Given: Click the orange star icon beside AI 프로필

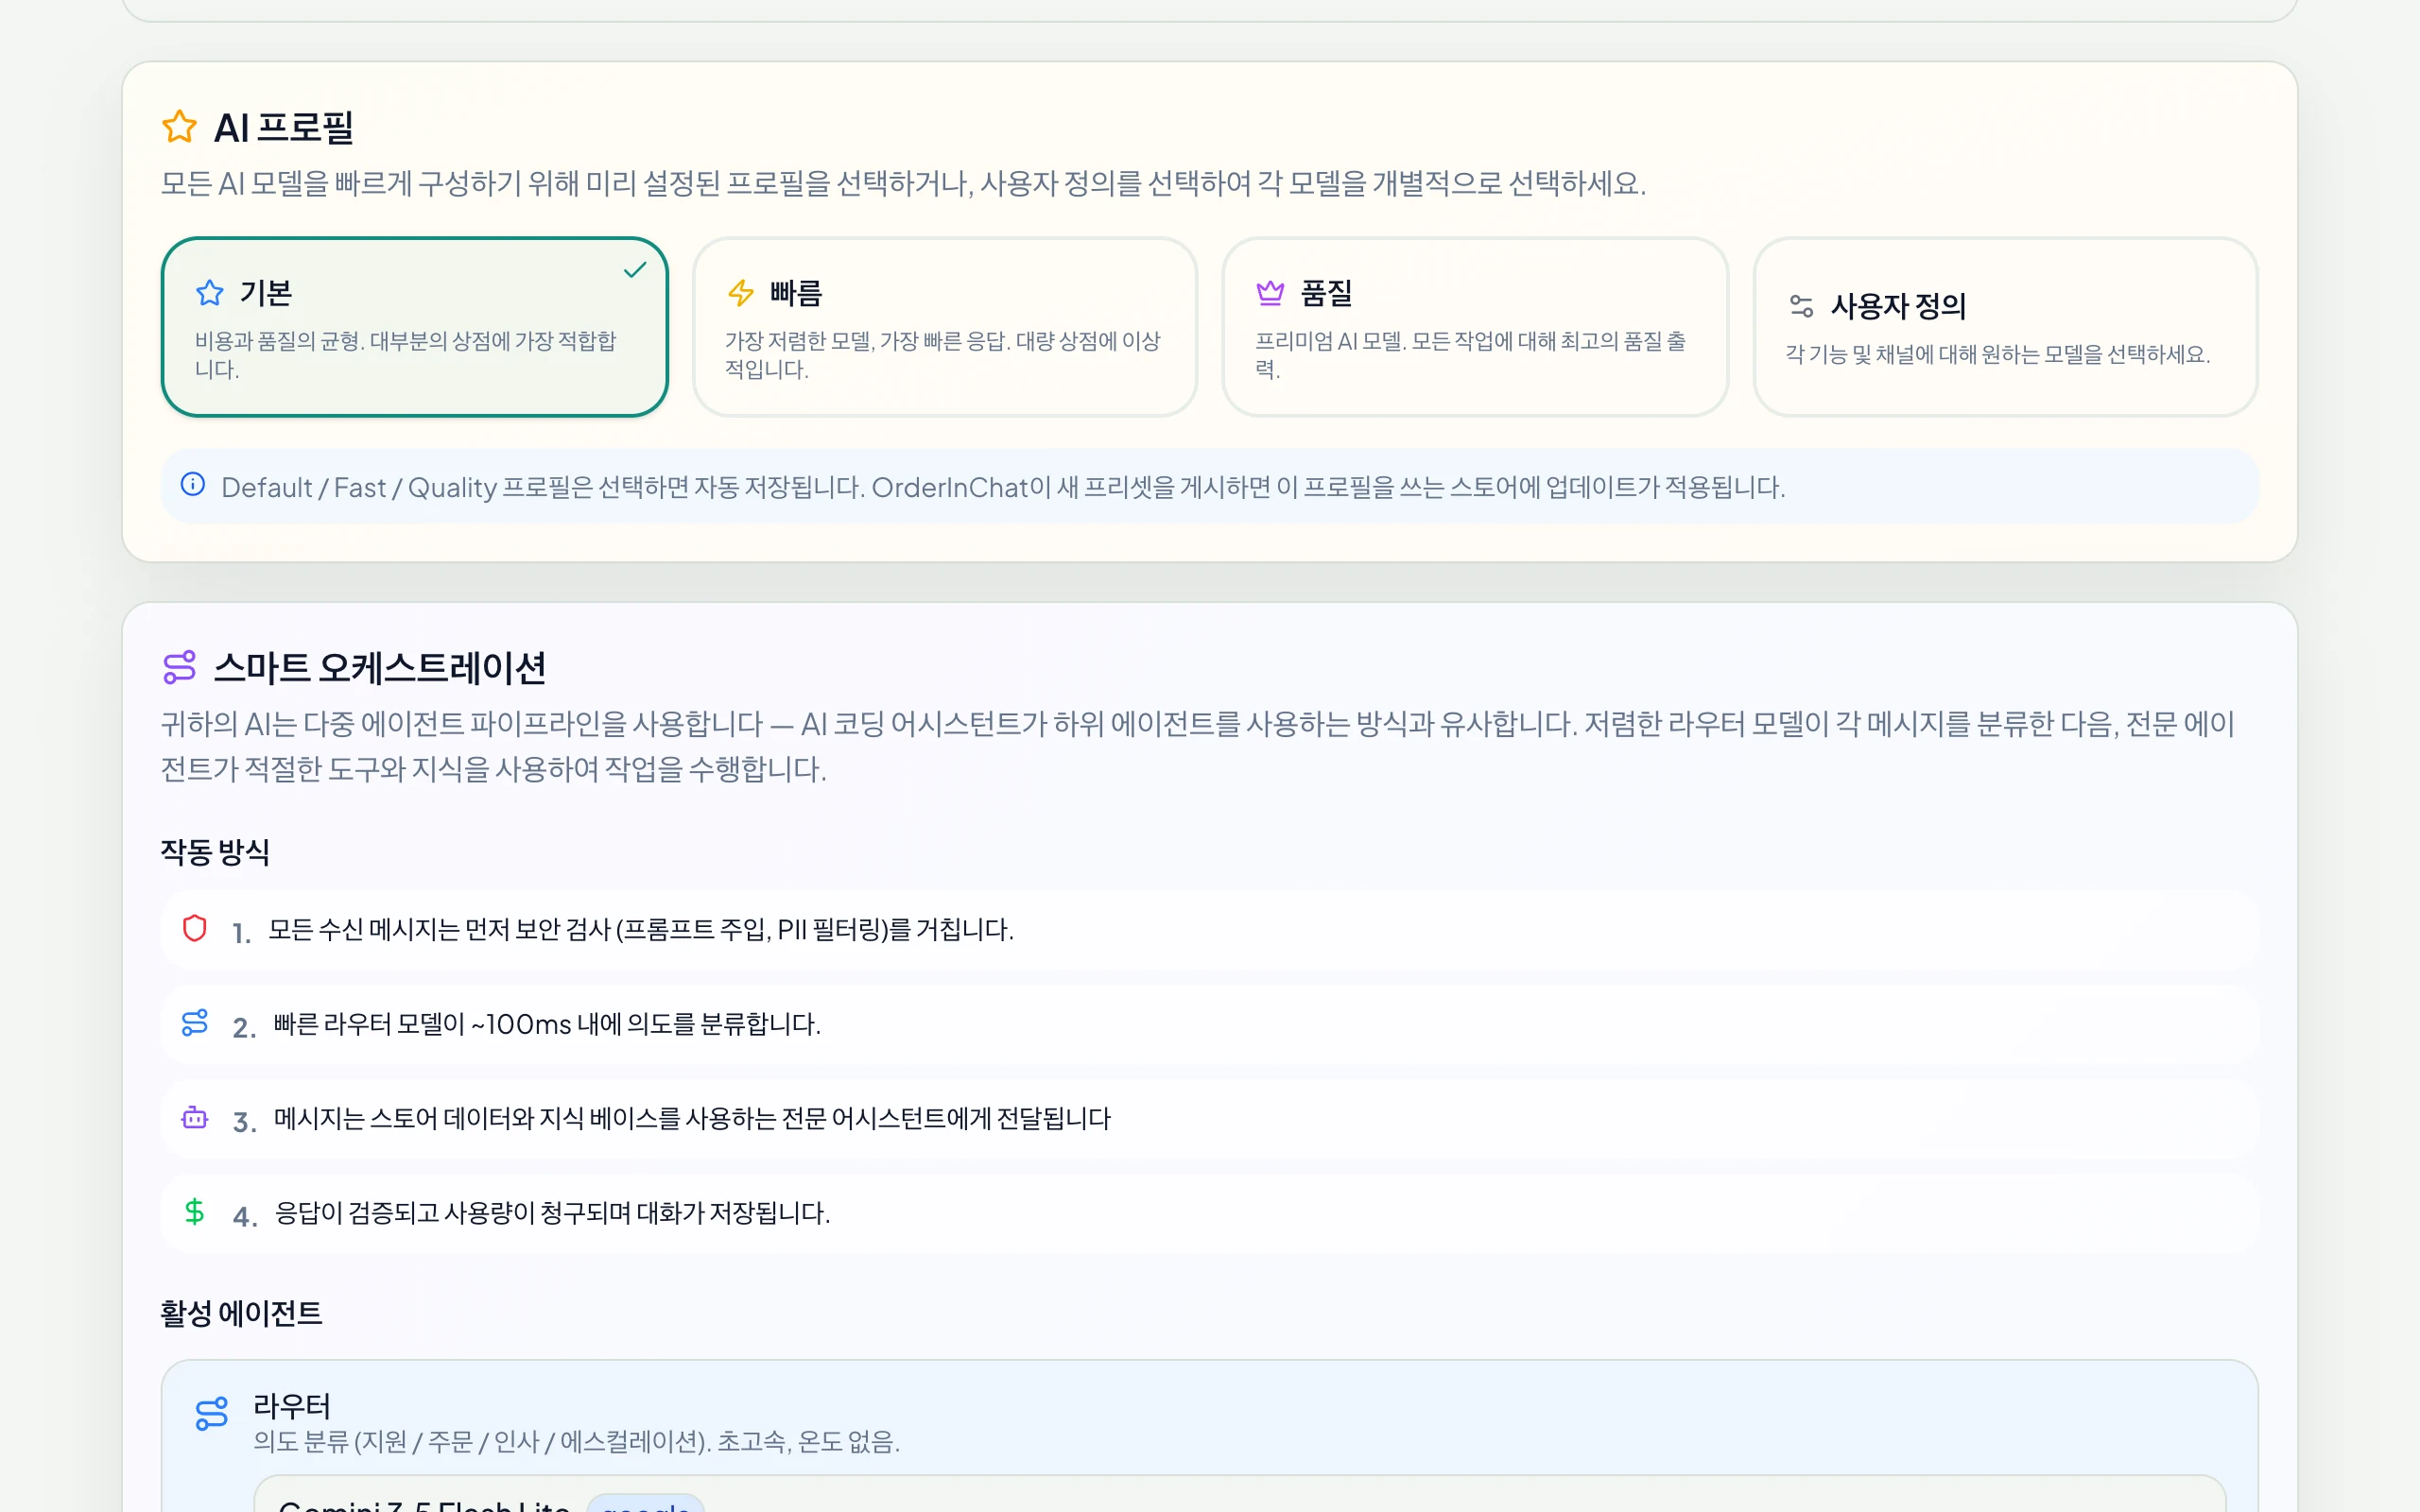Looking at the screenshot, I should coord(179,127).
